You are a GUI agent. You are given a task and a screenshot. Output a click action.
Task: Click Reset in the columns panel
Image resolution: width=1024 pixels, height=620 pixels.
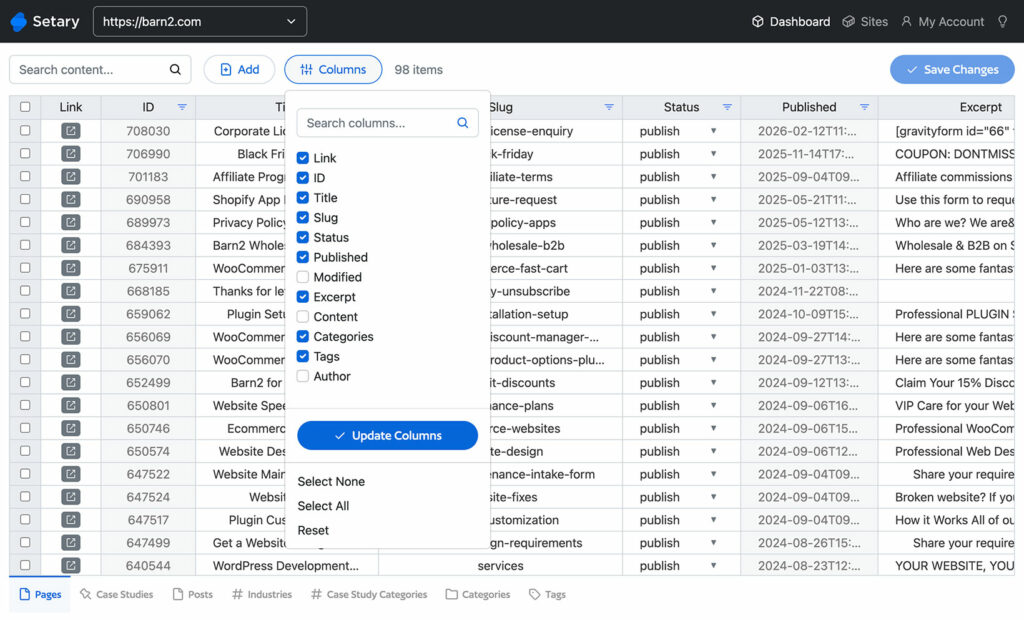pos(313,530)
